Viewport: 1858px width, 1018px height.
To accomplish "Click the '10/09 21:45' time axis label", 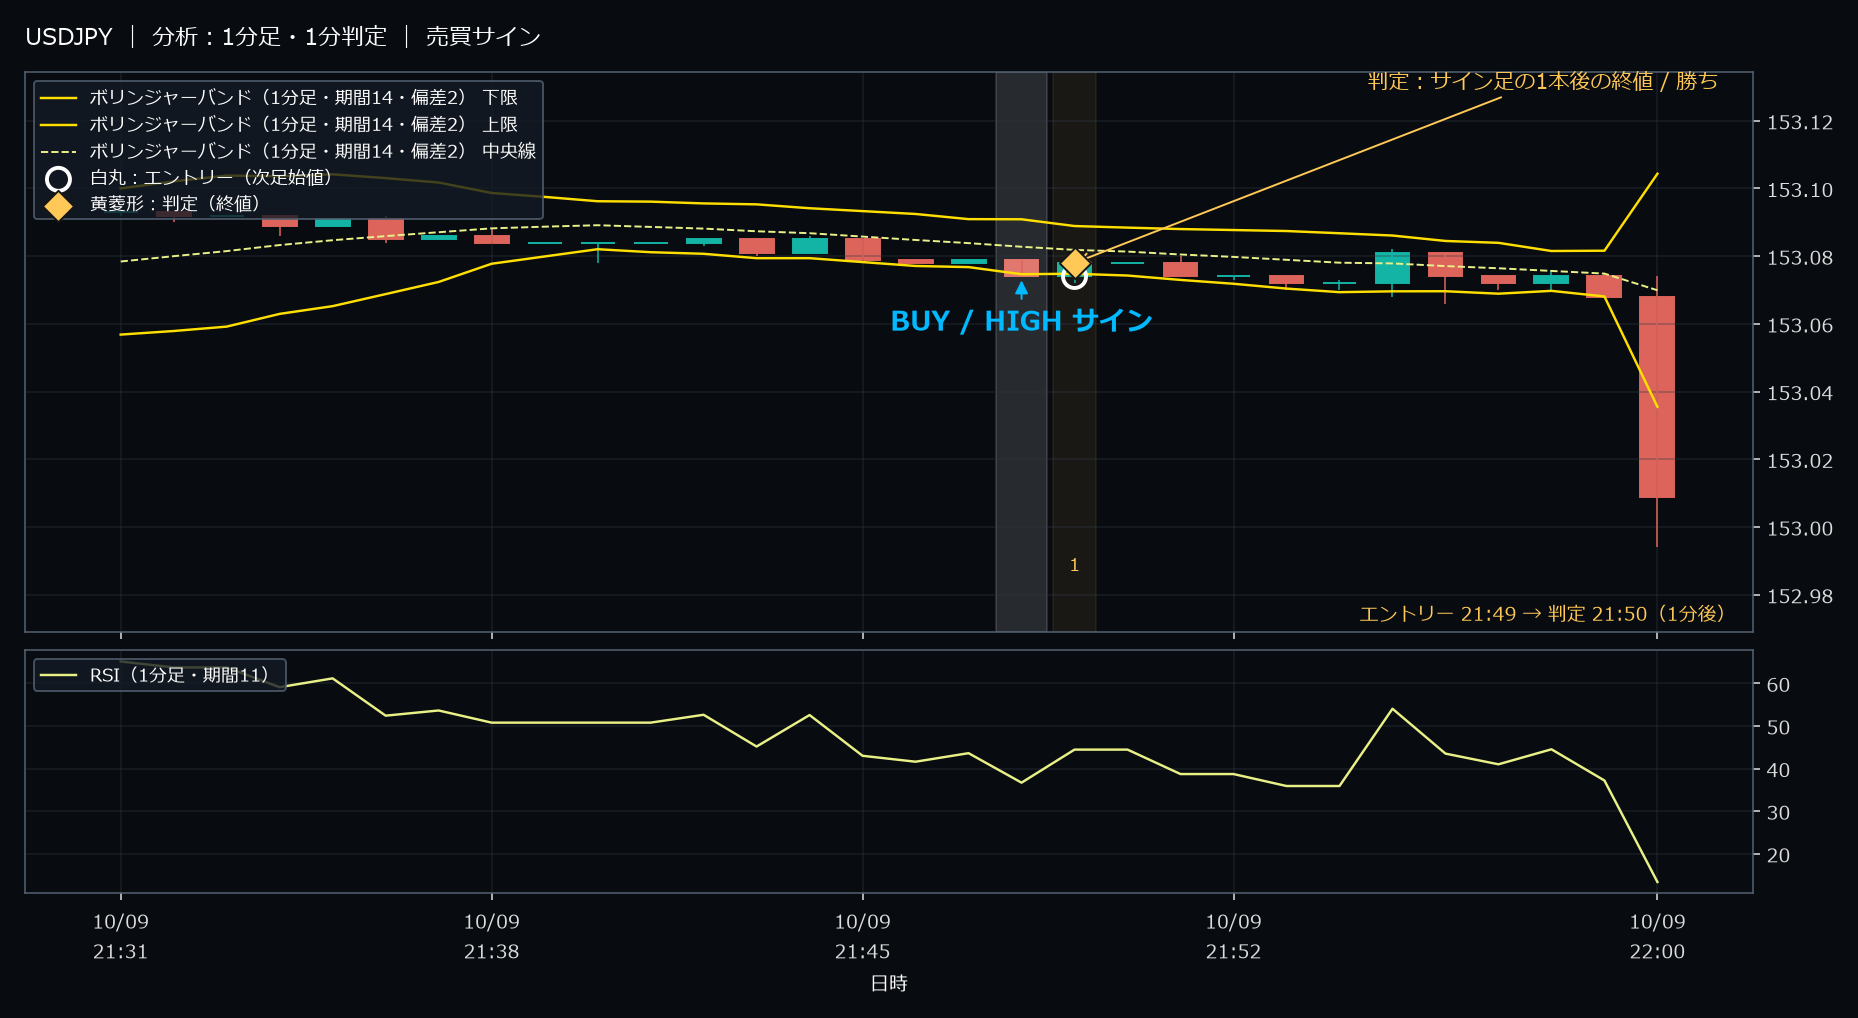I will [862, 937].
